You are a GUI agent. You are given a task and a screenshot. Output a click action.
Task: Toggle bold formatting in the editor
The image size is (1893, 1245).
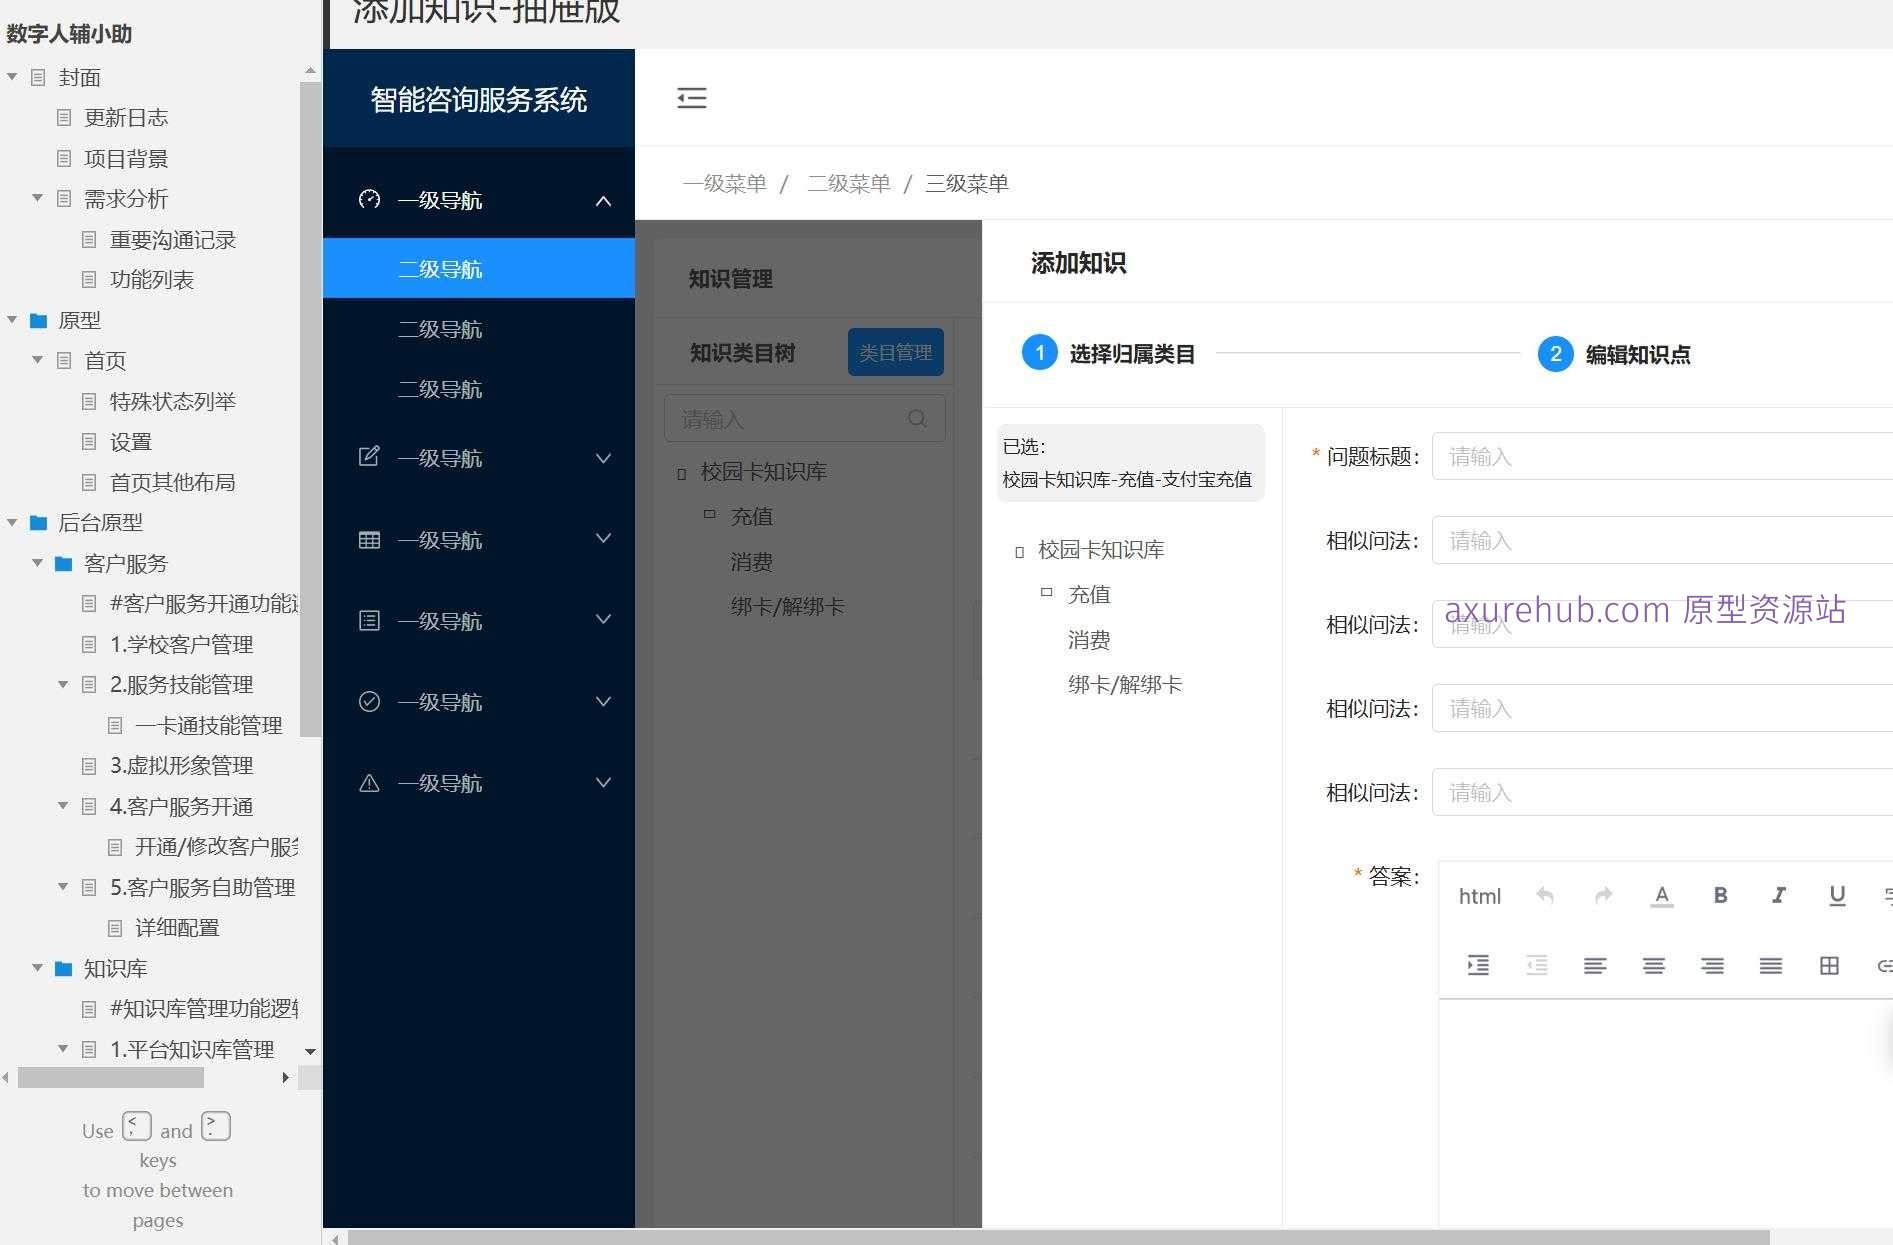1719,895
